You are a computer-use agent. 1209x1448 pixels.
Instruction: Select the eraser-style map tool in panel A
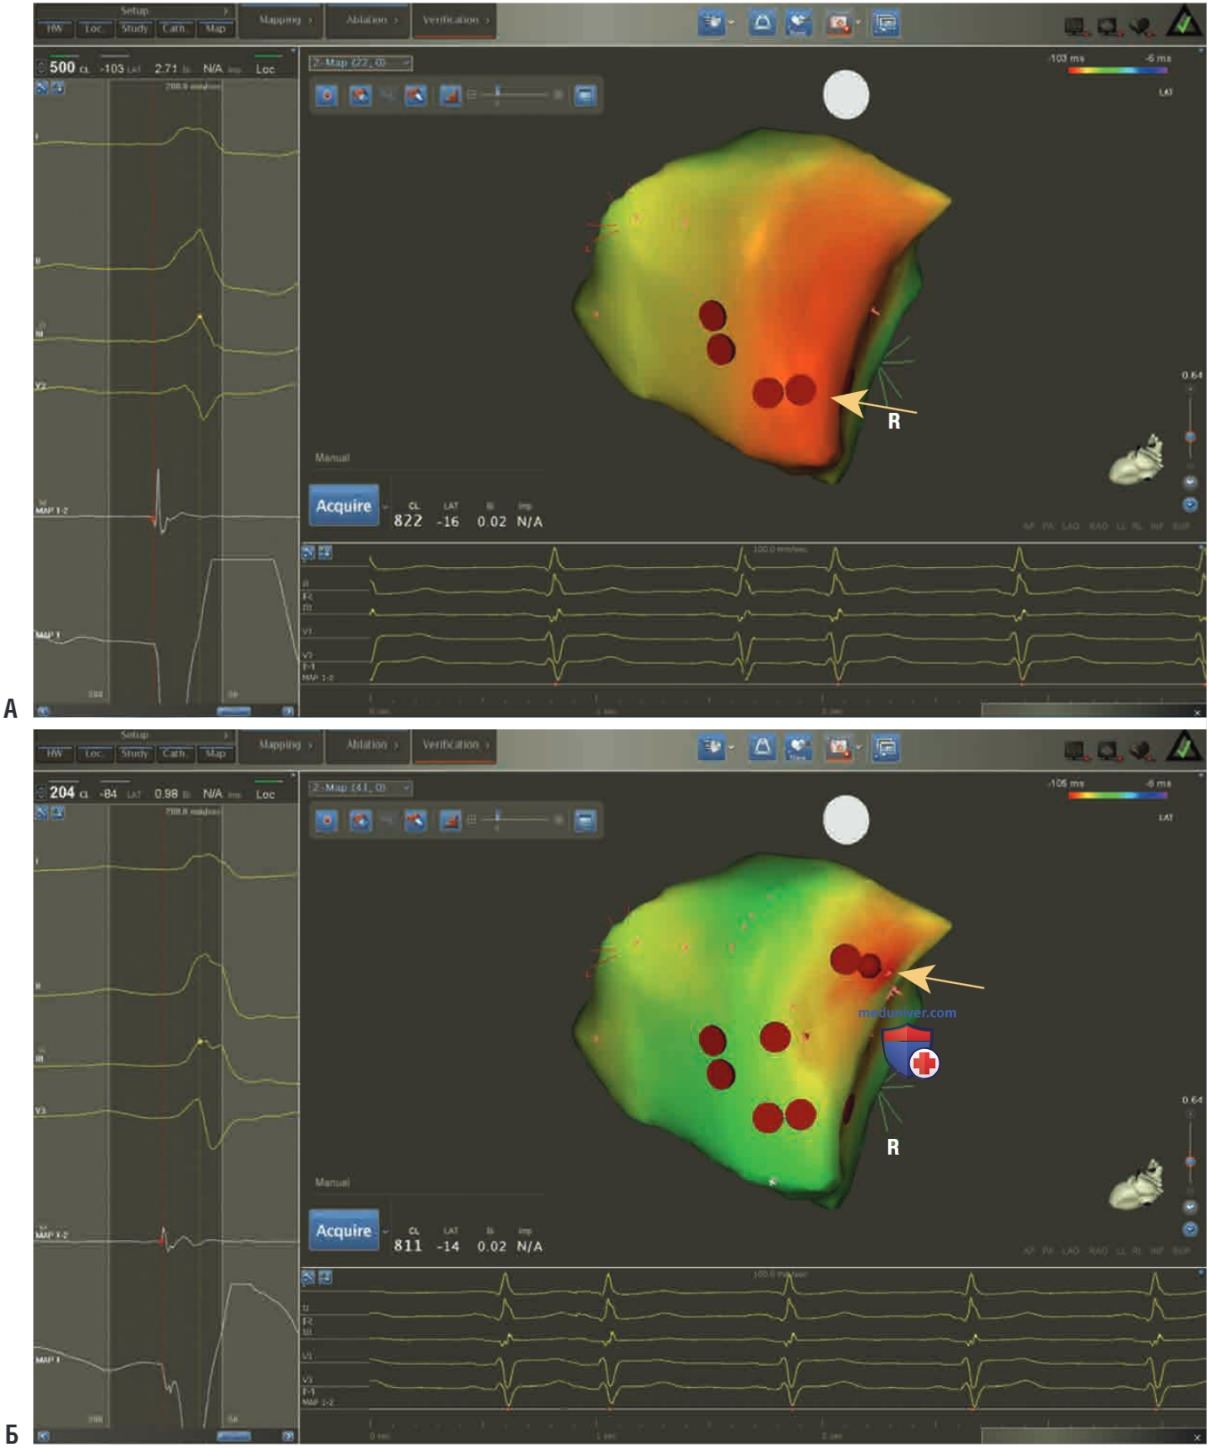[416, 95]
